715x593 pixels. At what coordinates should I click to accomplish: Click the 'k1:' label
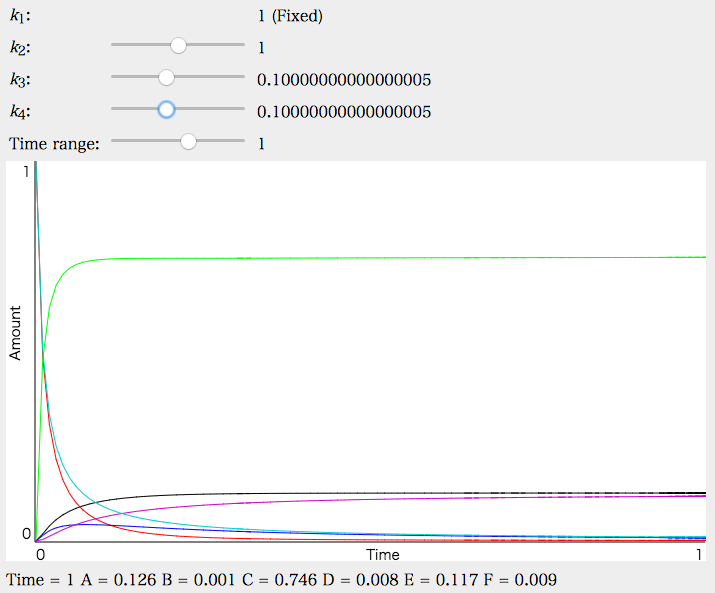20,16
